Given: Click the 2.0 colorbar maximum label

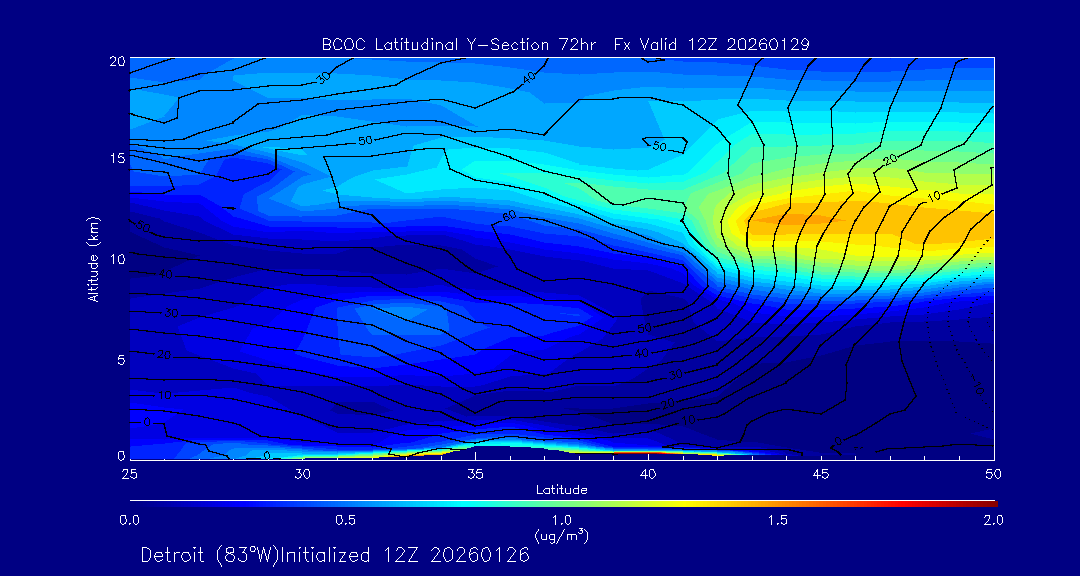Looking at the screenshot, I should click(993, 520).
